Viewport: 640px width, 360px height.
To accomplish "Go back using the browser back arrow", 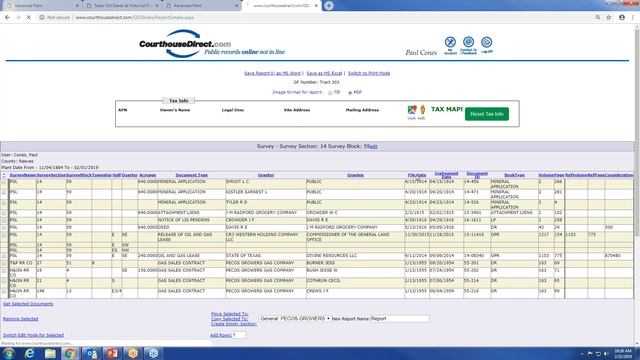I will [x=7, y=18].
